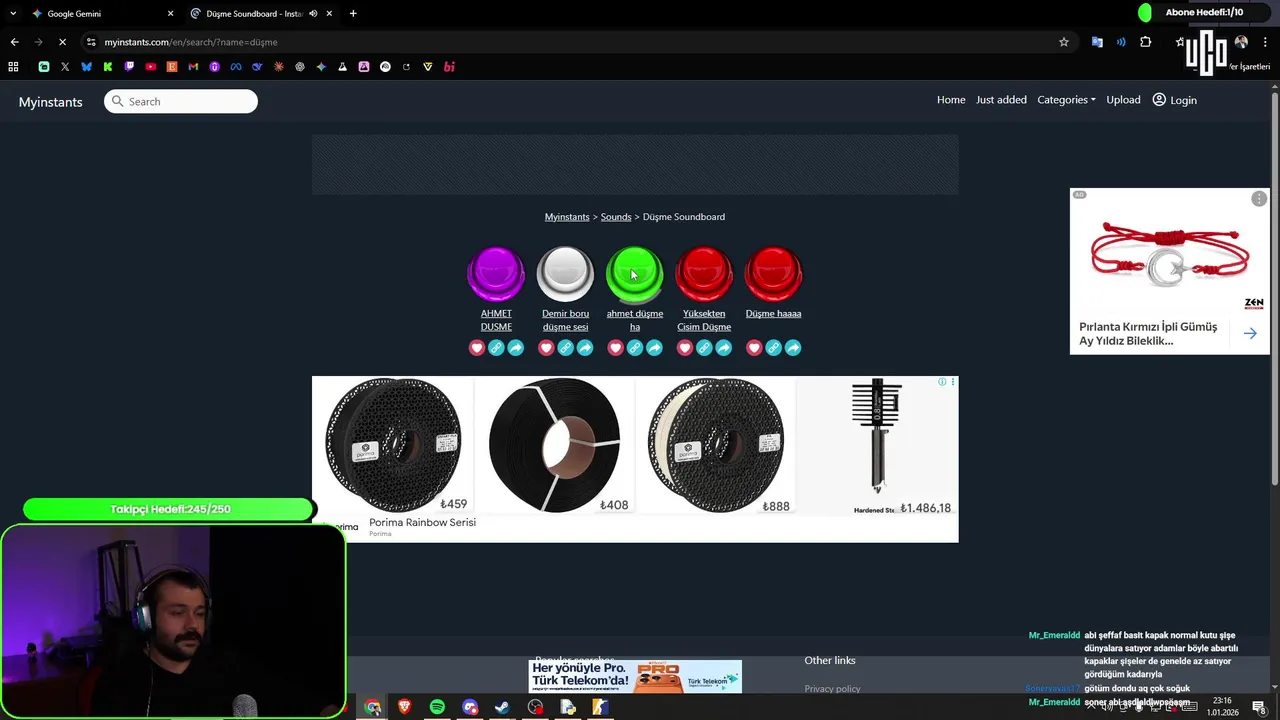
Task: Favorite the AHMET DUSME sound with the heart
Action: pyautogui.click(x=477, y=348)
